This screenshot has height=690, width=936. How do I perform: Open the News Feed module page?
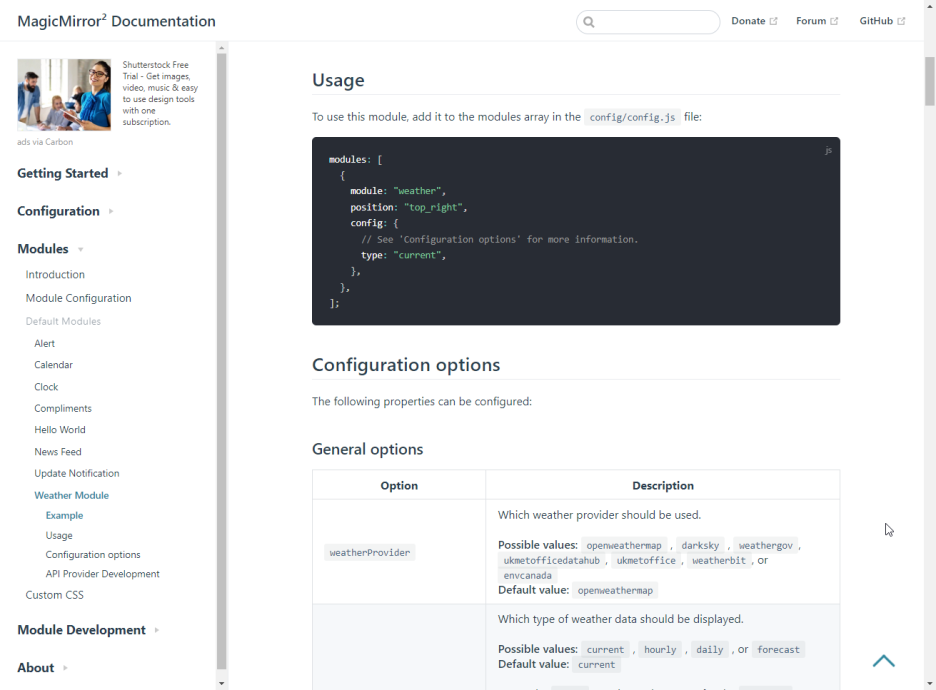(x=57, y=452)
